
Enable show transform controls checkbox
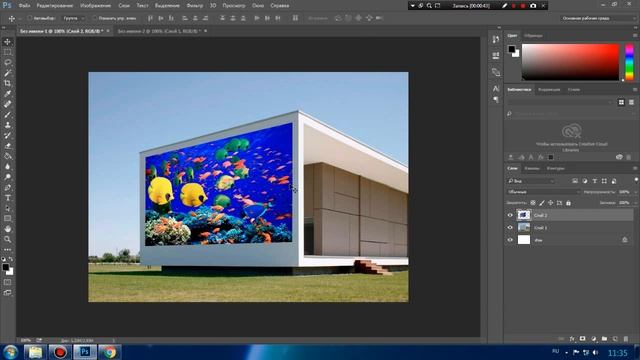[x=95, y=18]
